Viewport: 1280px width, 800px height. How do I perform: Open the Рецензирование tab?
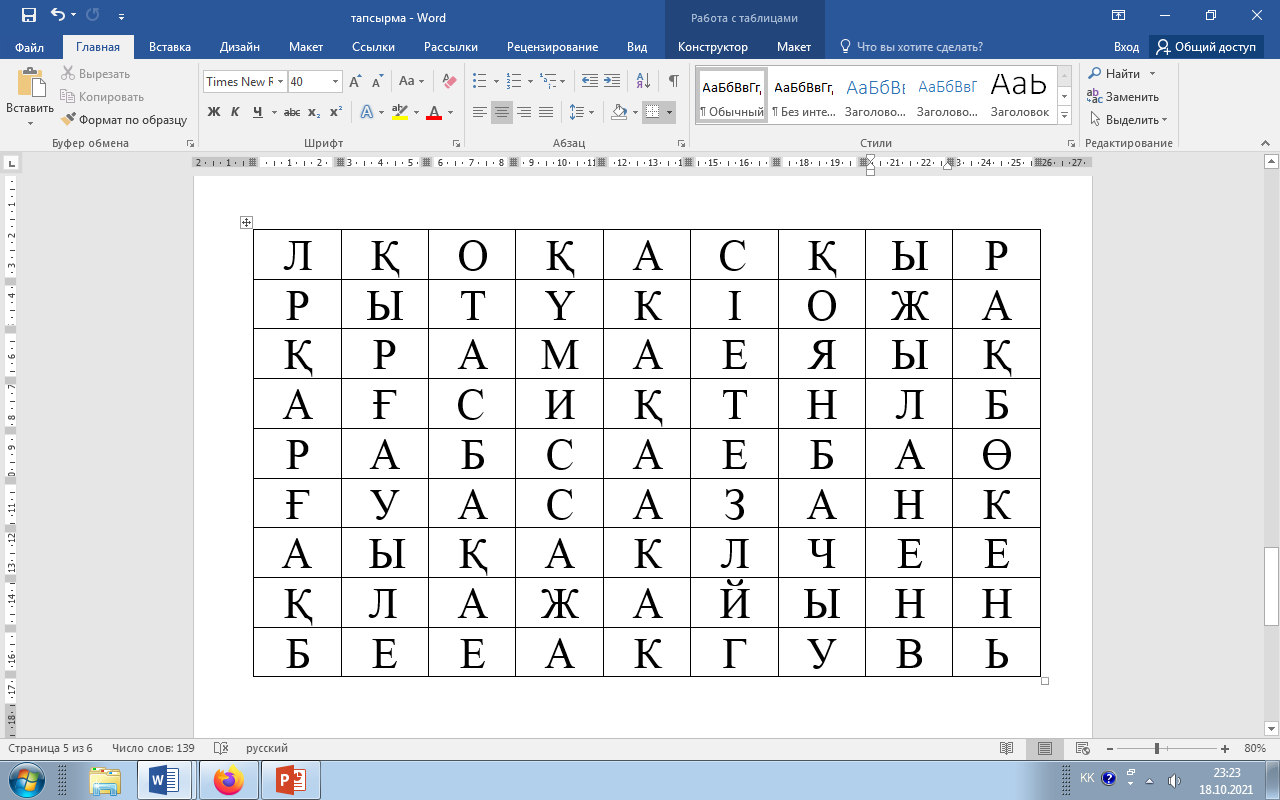552,47
